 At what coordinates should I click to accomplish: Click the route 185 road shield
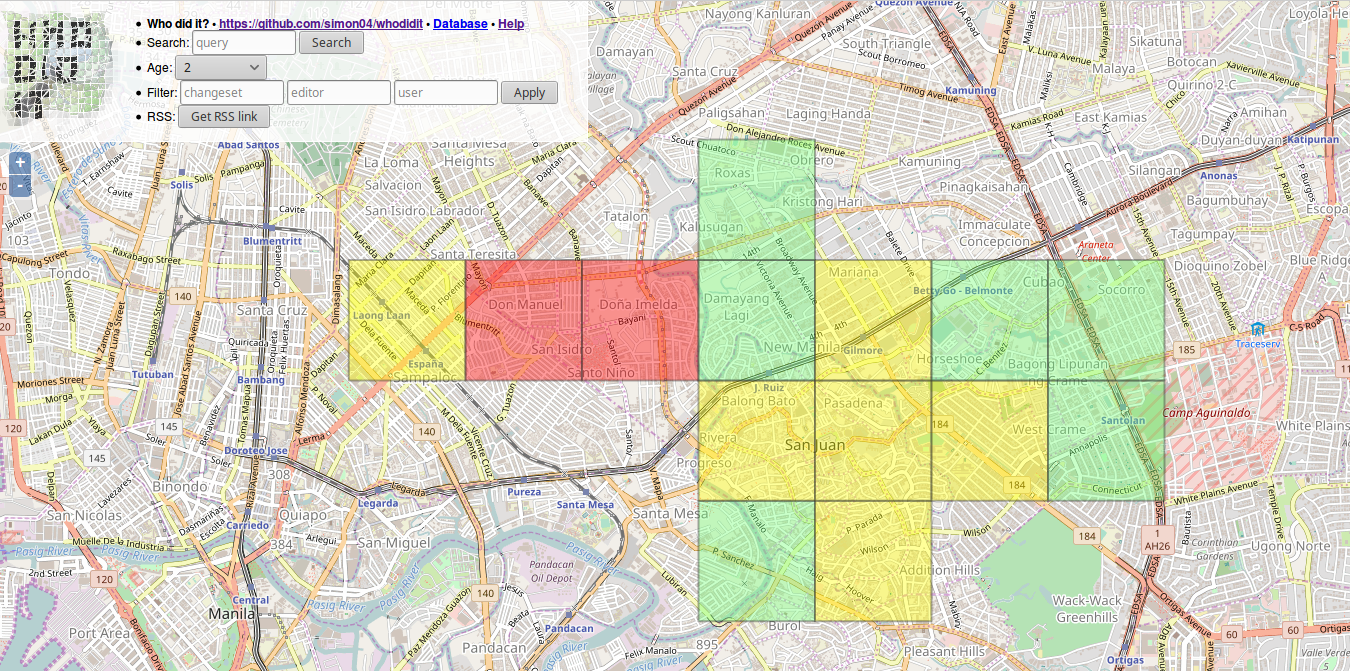(1187, 350)
